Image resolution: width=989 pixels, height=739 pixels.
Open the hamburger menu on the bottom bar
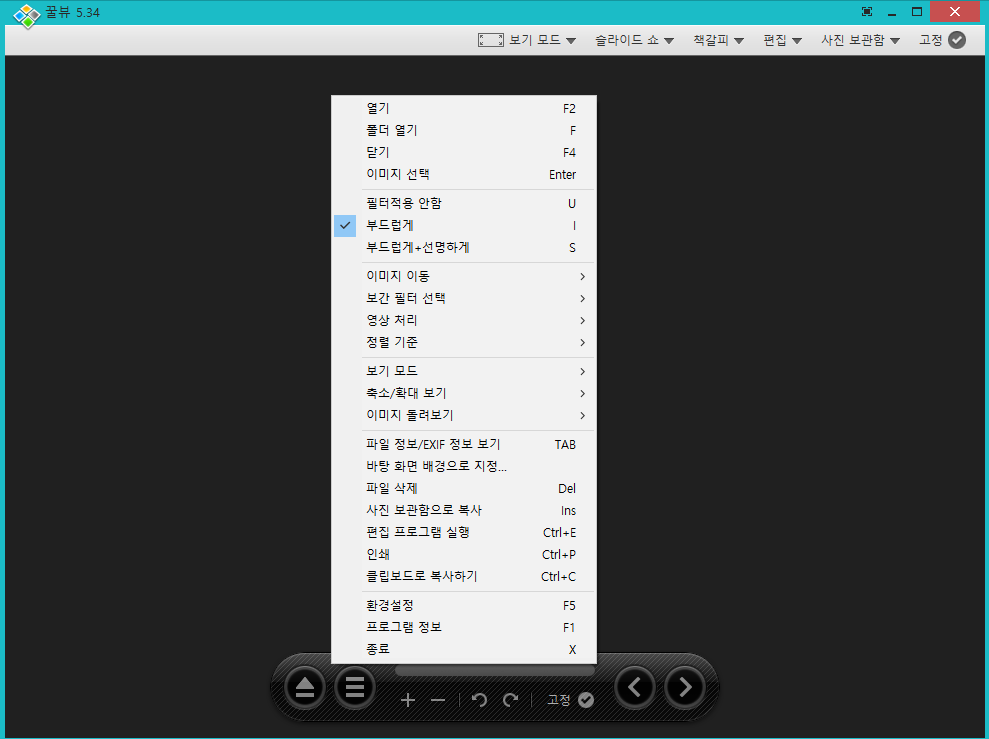(355, 687)
